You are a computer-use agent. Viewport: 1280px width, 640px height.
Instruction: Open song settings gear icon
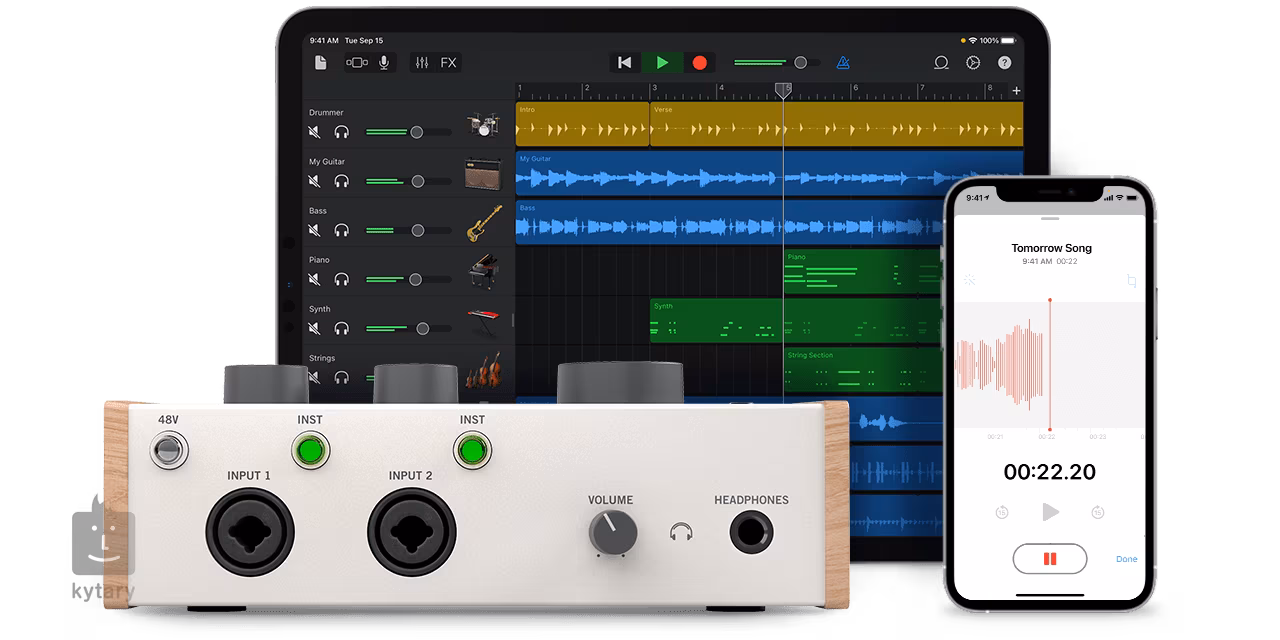point(973,63)
